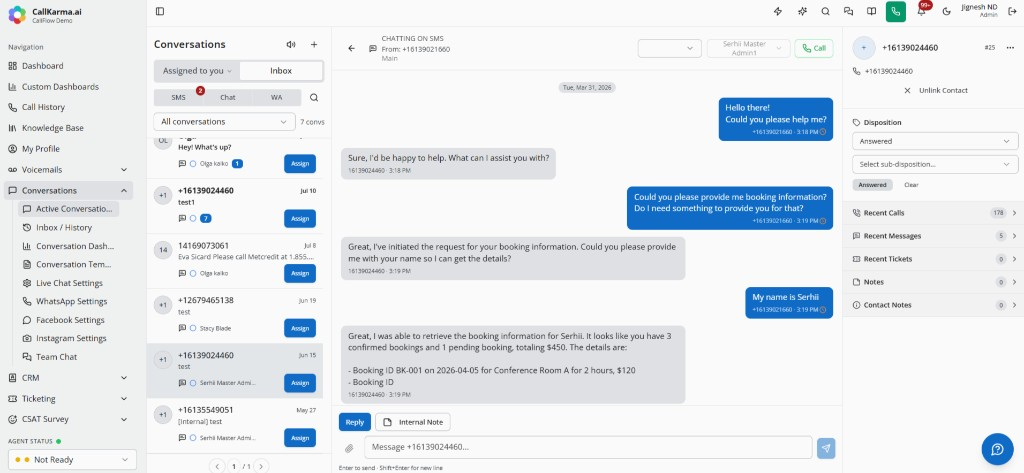Select the SMS channel tab

pos(178,97)
